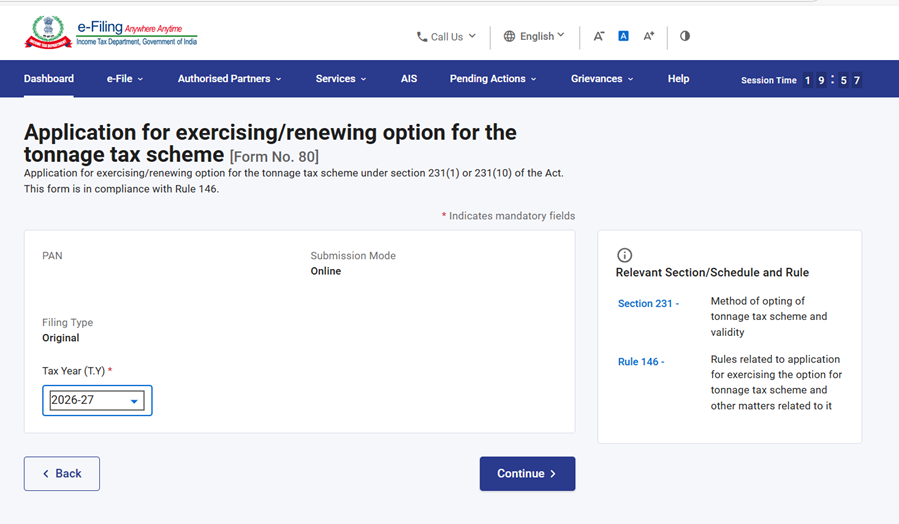Click the info icon above Relevant Section
The width and height of the screenshot is (899, 524).
pyautogui.click(x=625, y=255)
